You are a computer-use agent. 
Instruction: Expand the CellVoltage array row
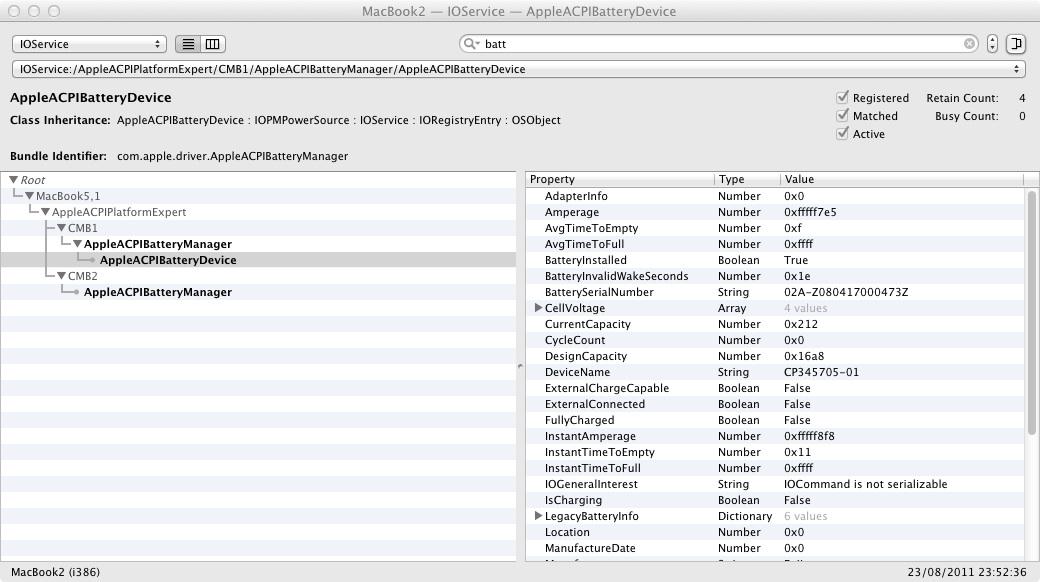[539, 308]
